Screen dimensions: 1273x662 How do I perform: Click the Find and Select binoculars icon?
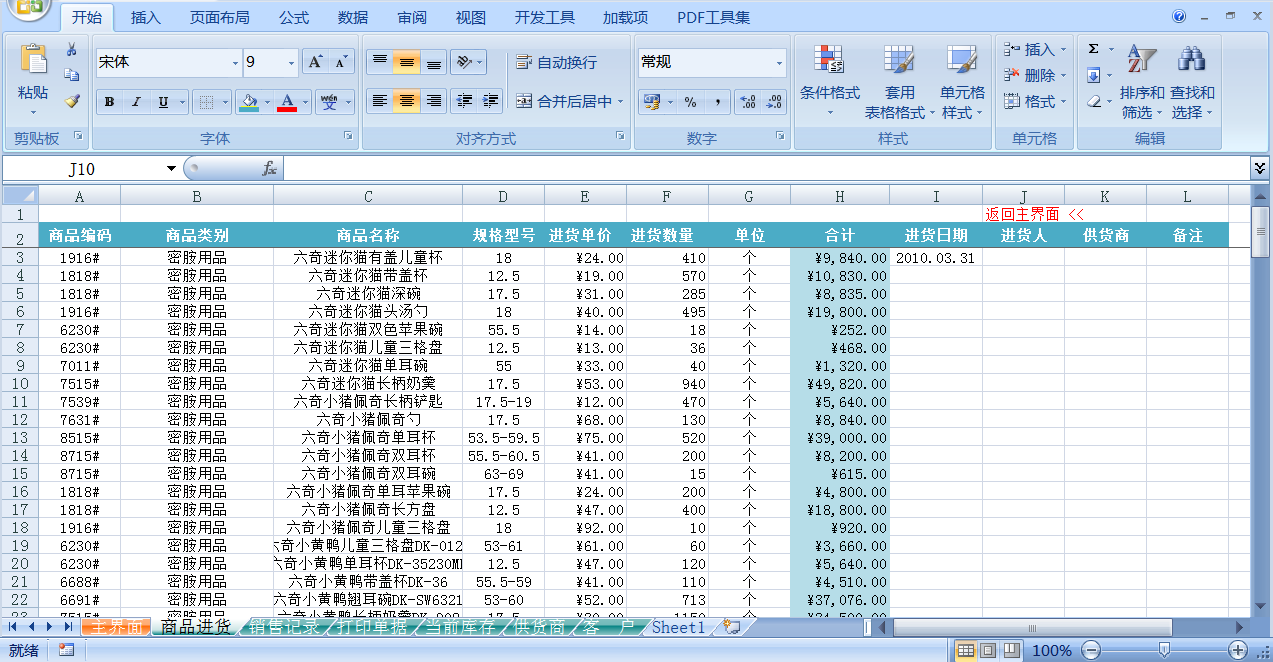pos(1191,60)
